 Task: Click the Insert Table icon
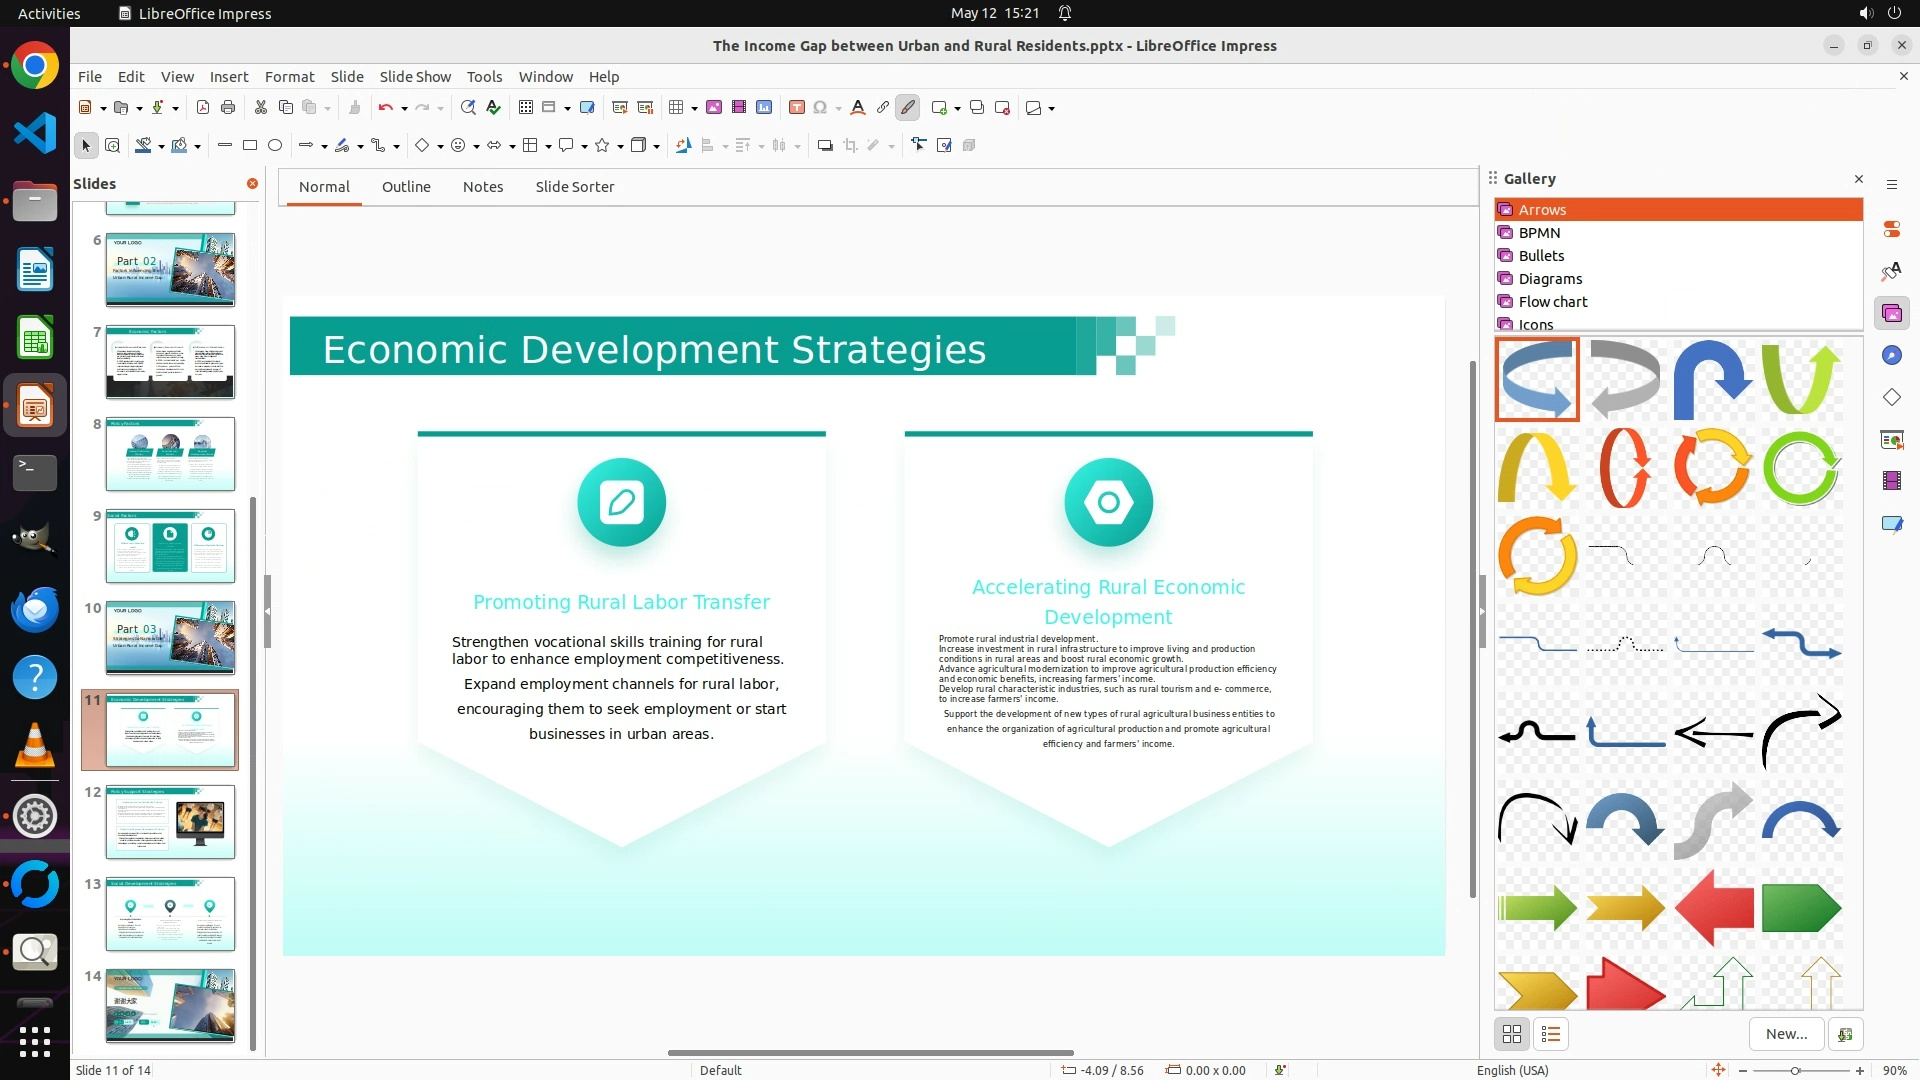click(676, 108)
